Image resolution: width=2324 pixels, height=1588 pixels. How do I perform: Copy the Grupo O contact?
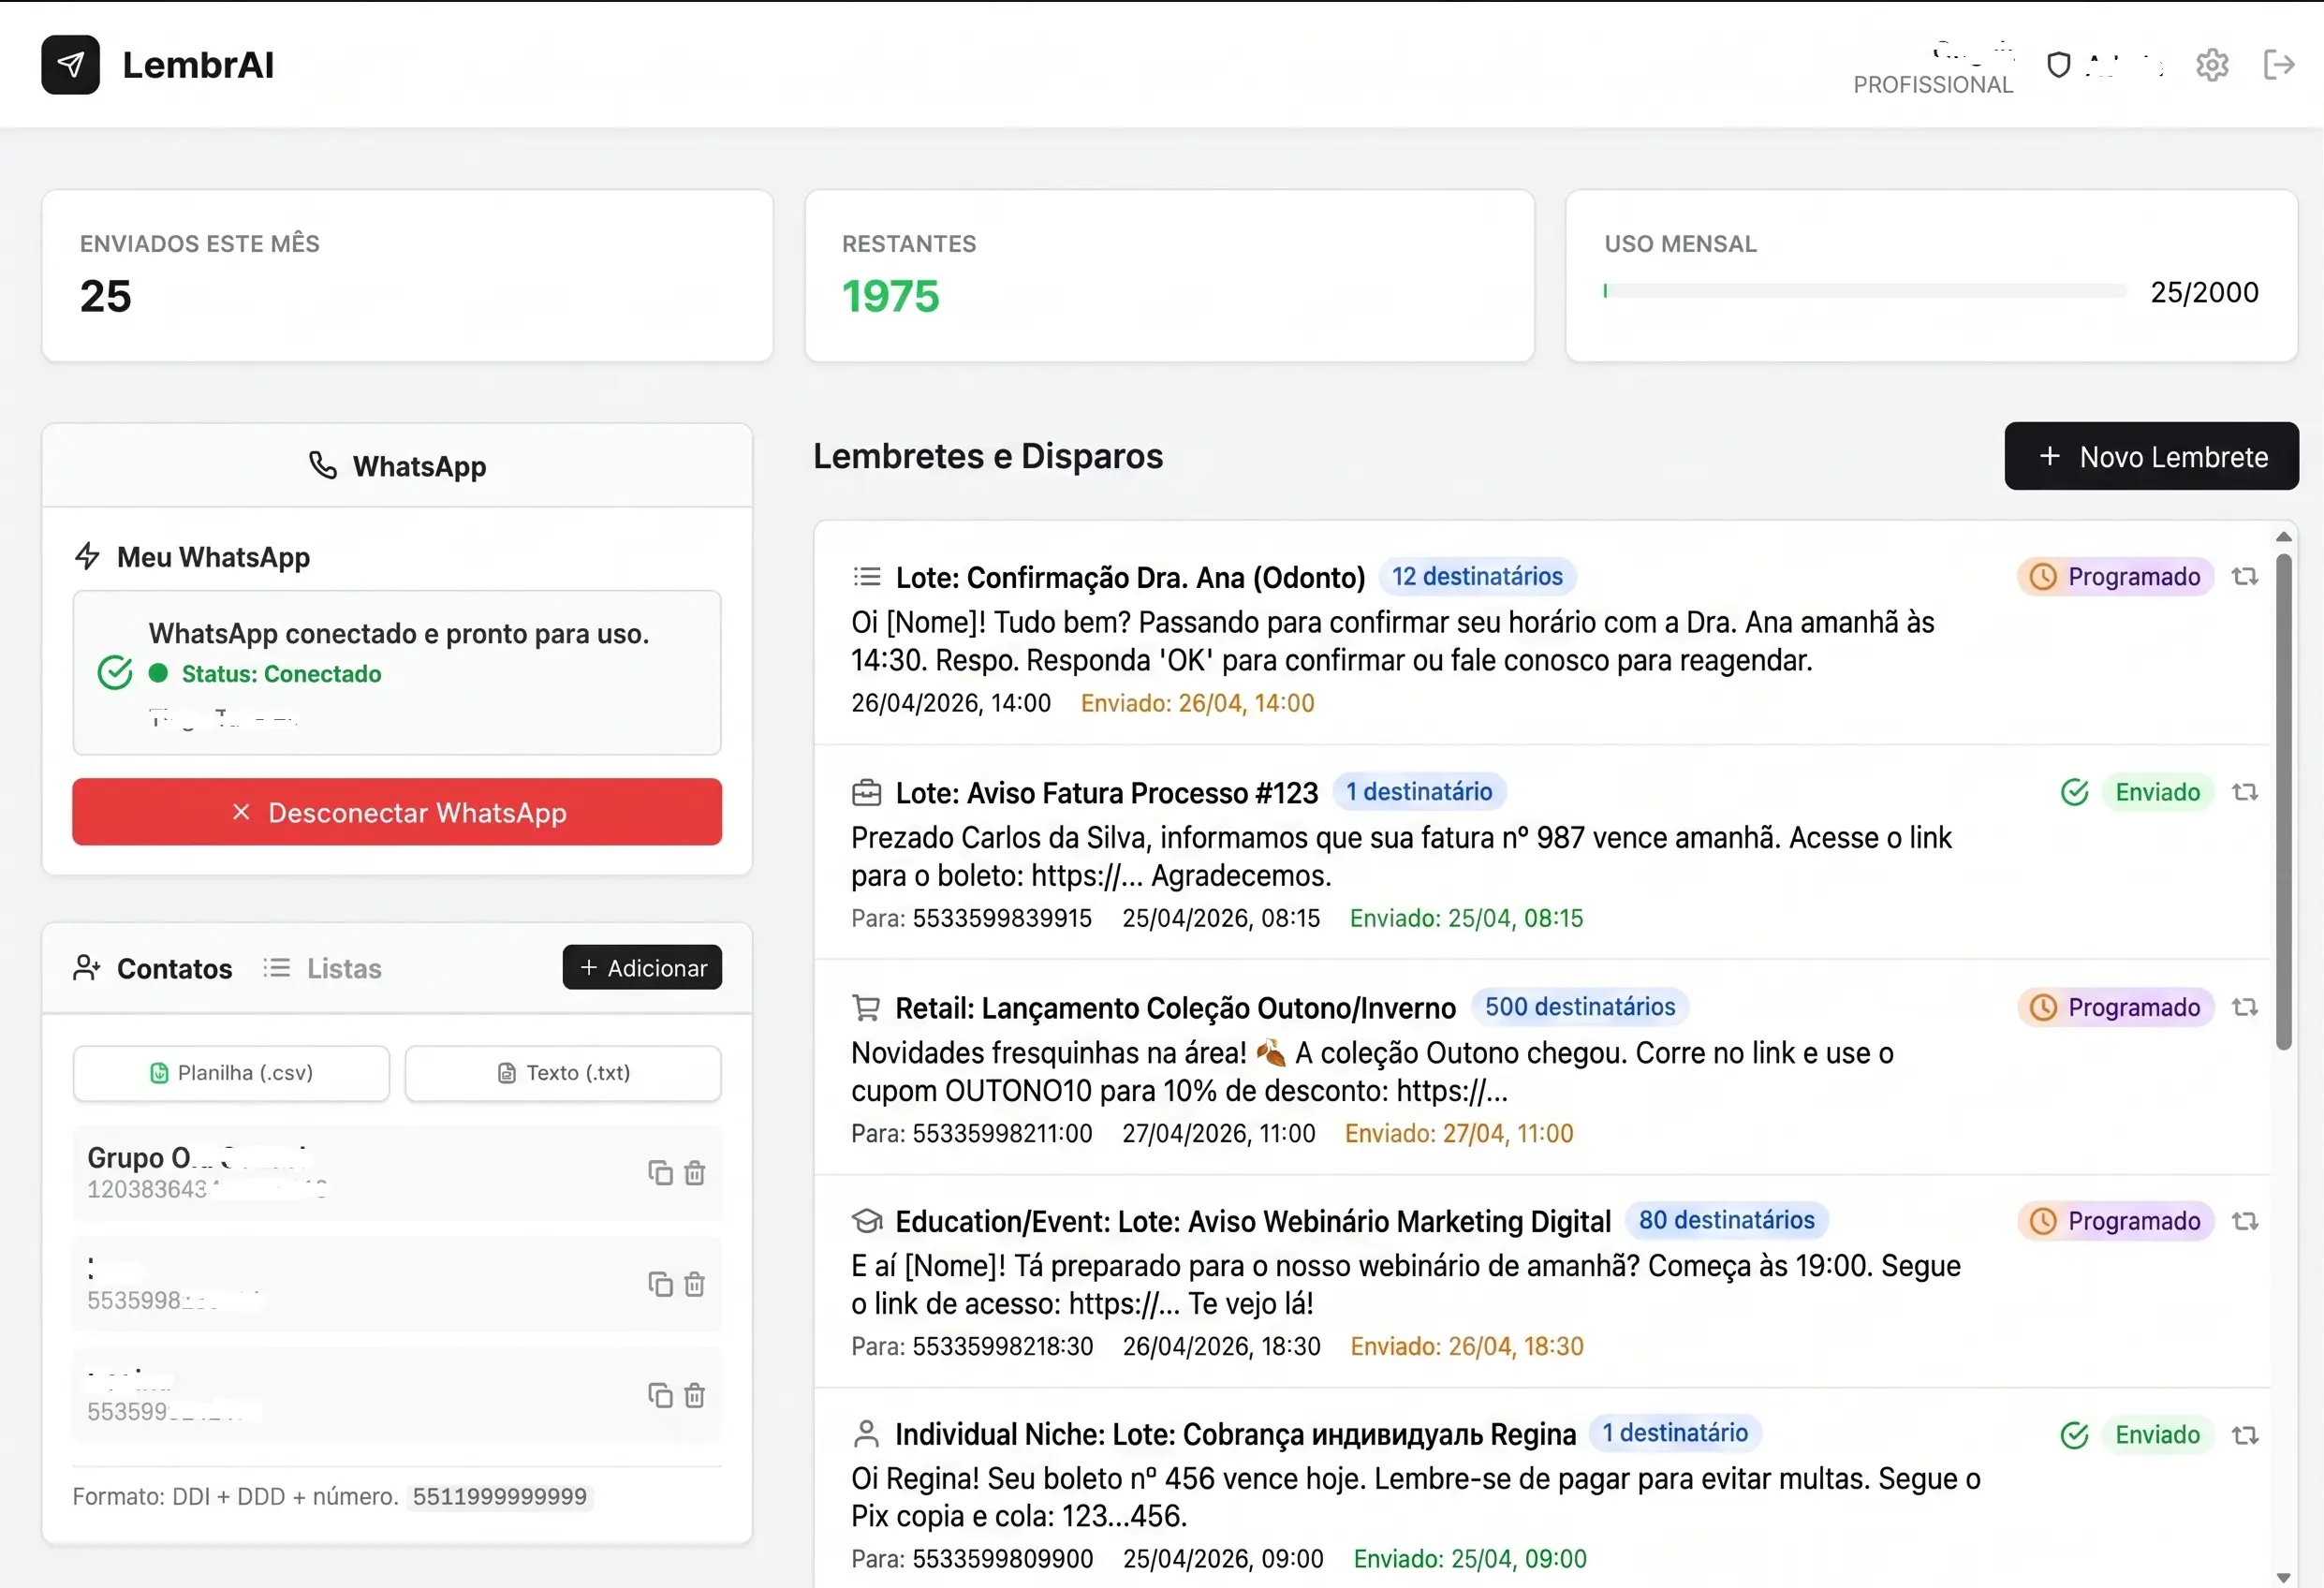pos(660,1172)
